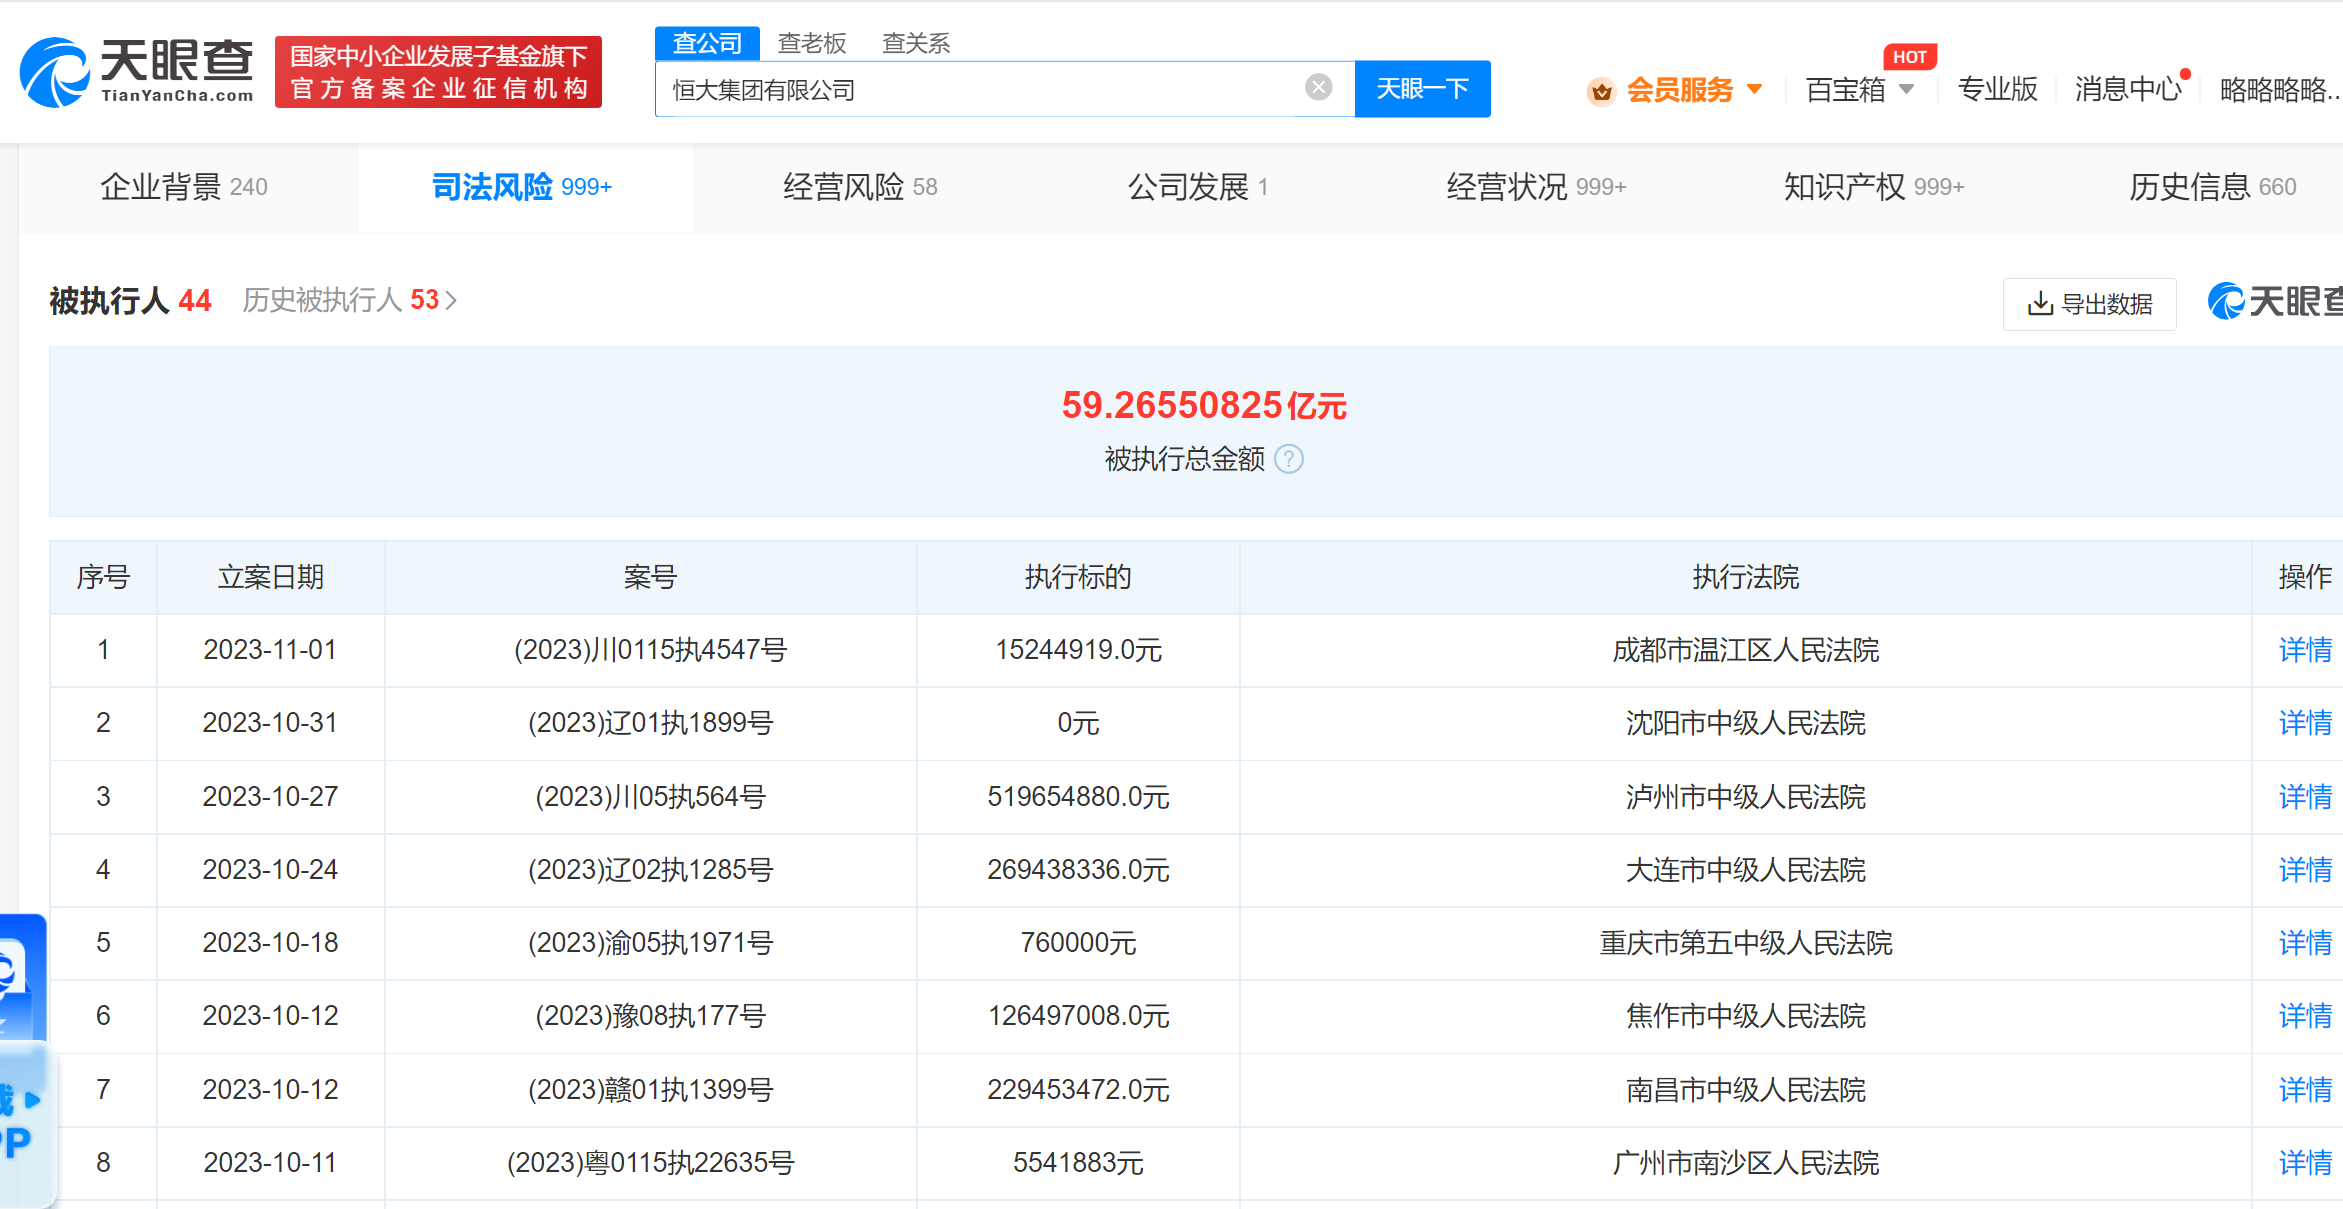The width and height of the screenshot is (2343, 1209).
Task: Open 详情 for 泸州市中级人民法院 row
Action: tap(2305, 797)
